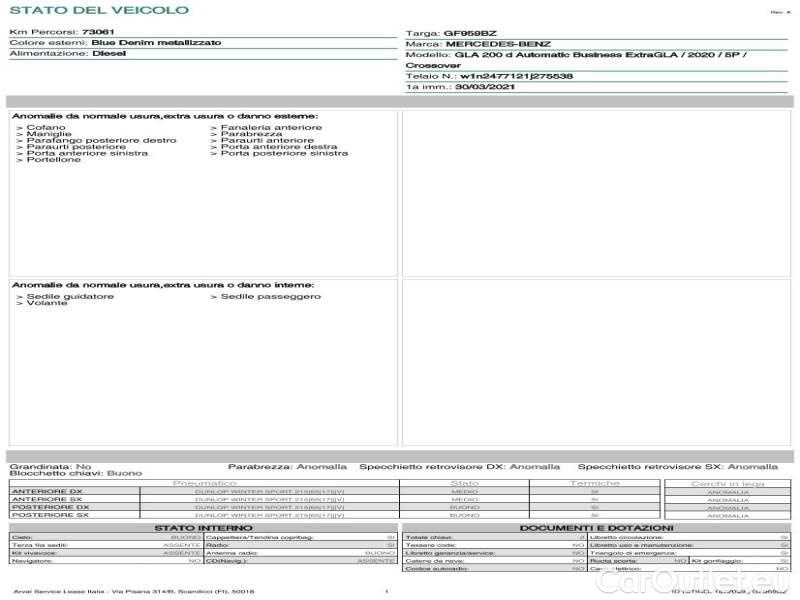The height and width of the screenshot is (600, 800).
Task: Select the "ANTERIORE DX" tyre row label
Action: tap(47, 491)
